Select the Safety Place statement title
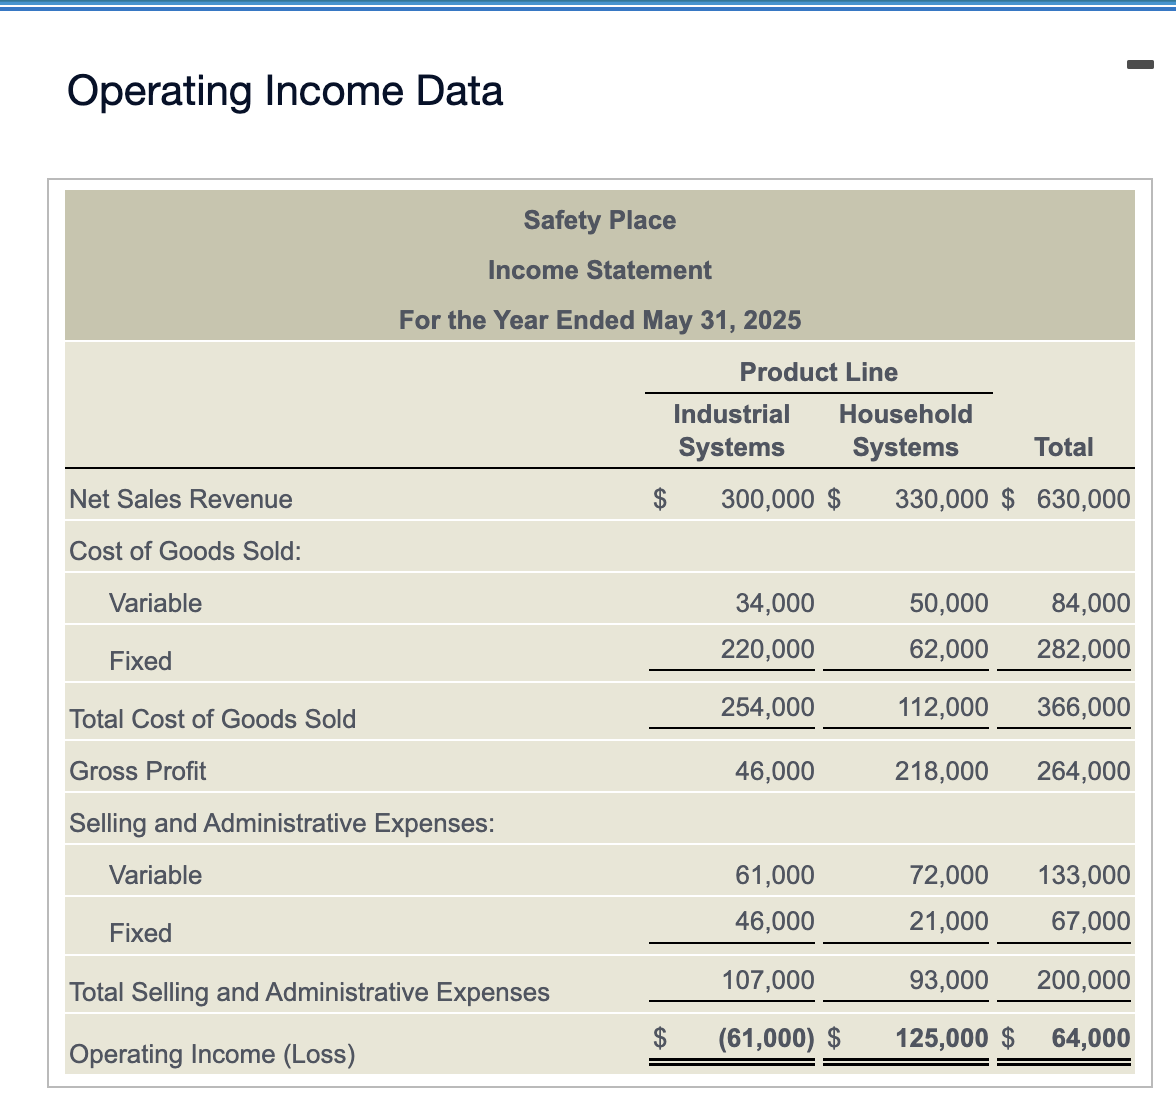The height and width of the screenshot is (1120, 1176). coord(599,220)
